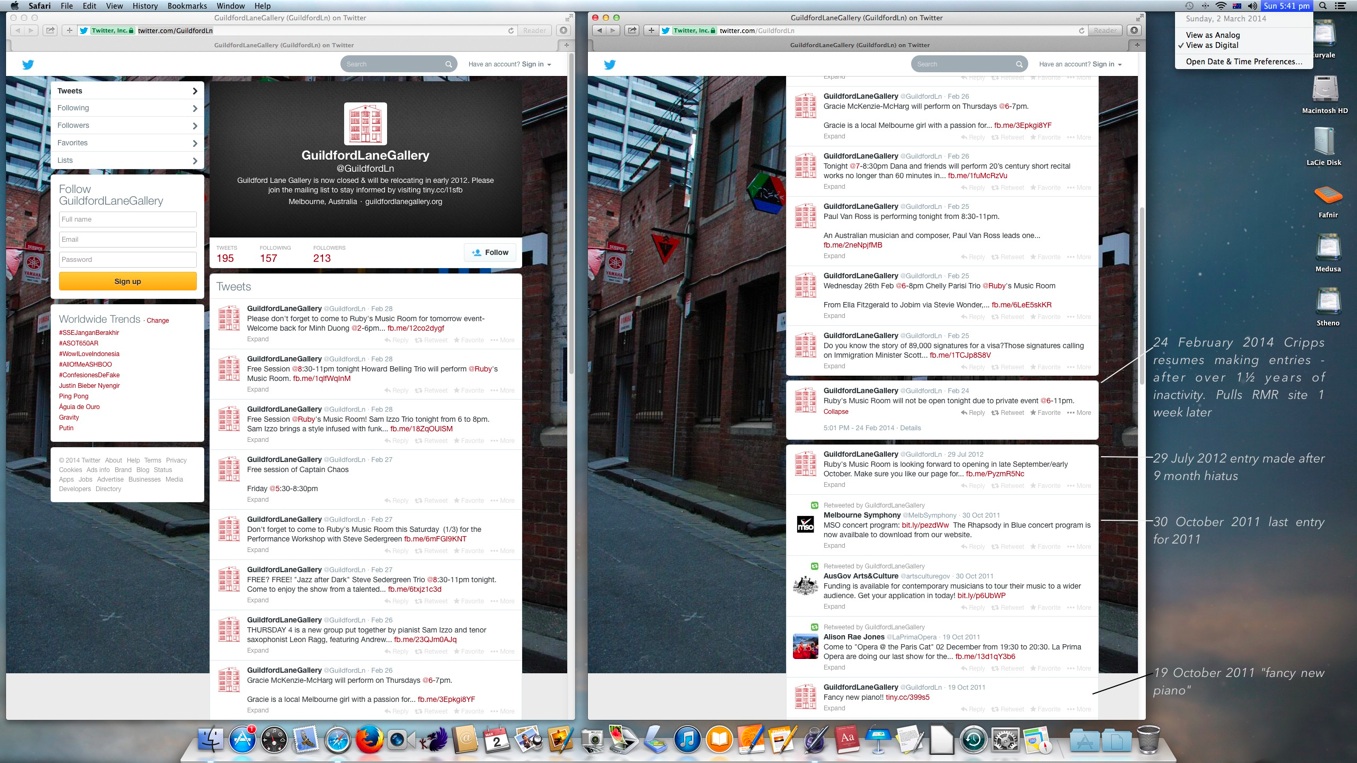Open the Safari menu
The image size is (1357, 763).
click(x=39, y=6)
